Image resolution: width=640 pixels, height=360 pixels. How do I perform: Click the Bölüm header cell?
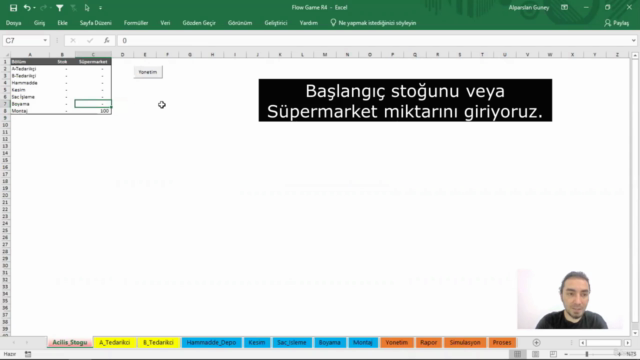[x=30, y=62]
